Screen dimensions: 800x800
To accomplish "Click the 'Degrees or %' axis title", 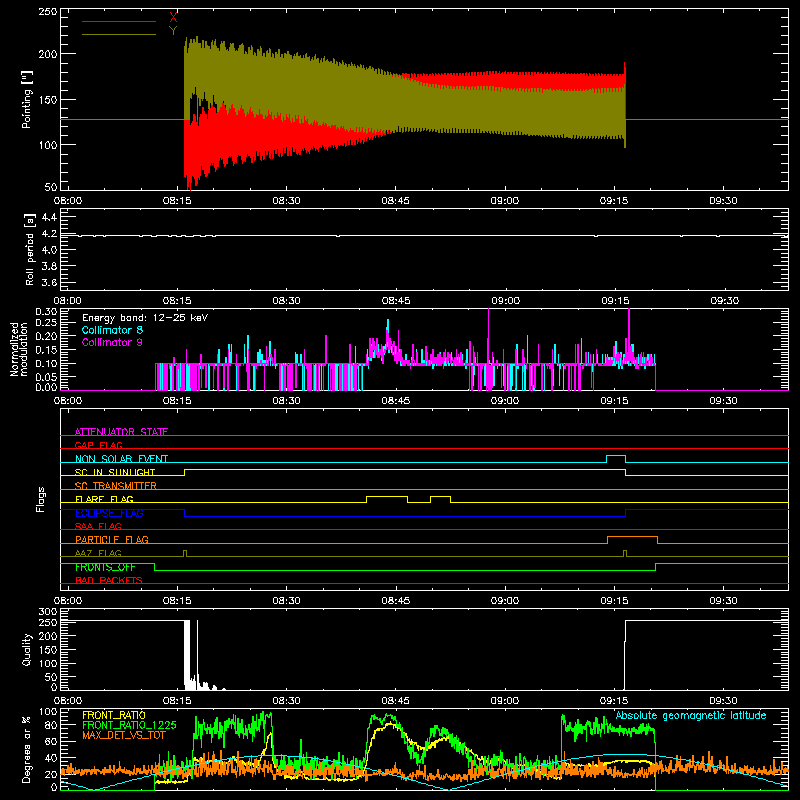I will (x=26, y=749).
